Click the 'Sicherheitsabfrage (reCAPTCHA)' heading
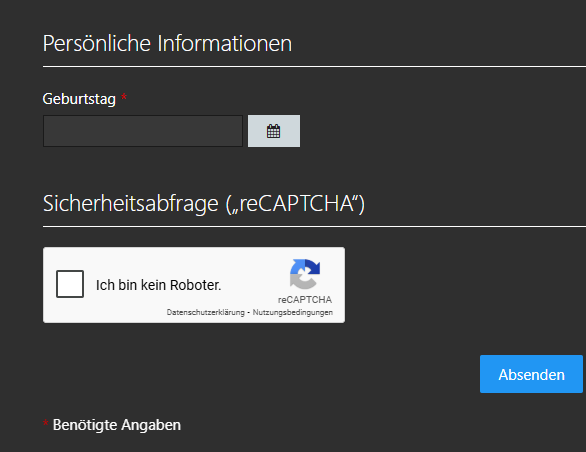The height and width of the screenshot is (452, 586). (x=204, y=204)
